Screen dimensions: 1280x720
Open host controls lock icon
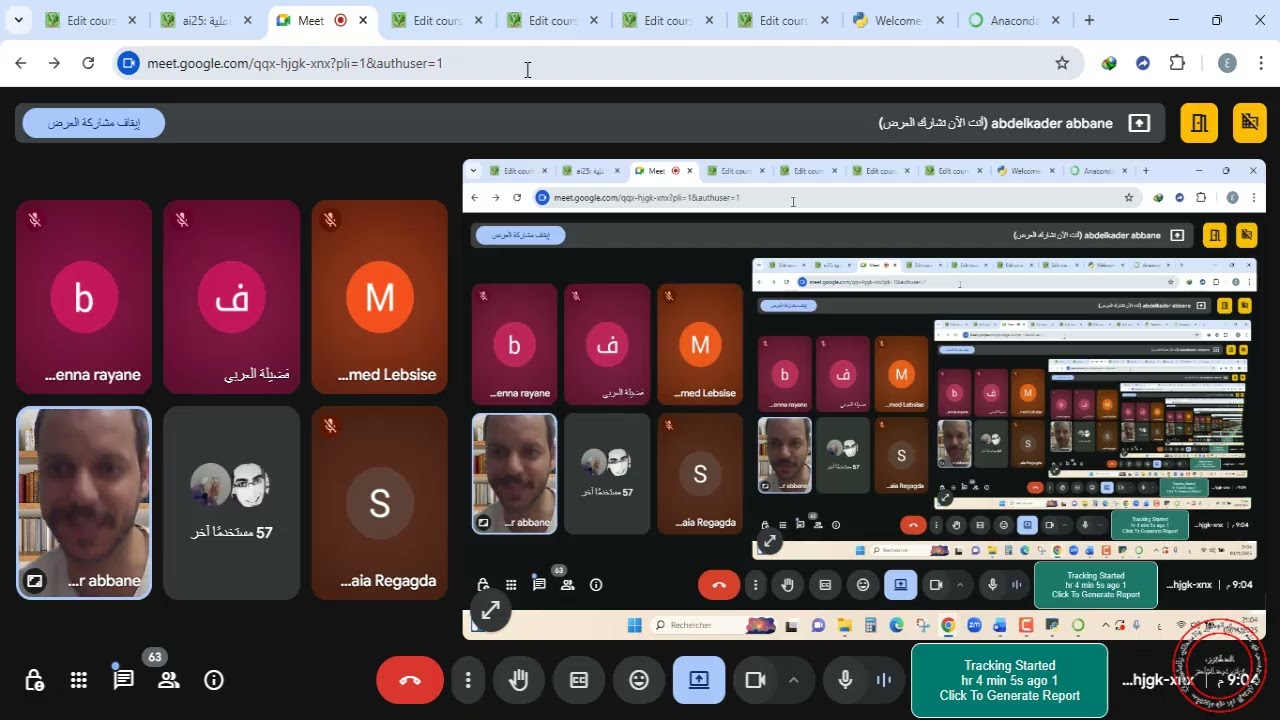pos(34,680)
